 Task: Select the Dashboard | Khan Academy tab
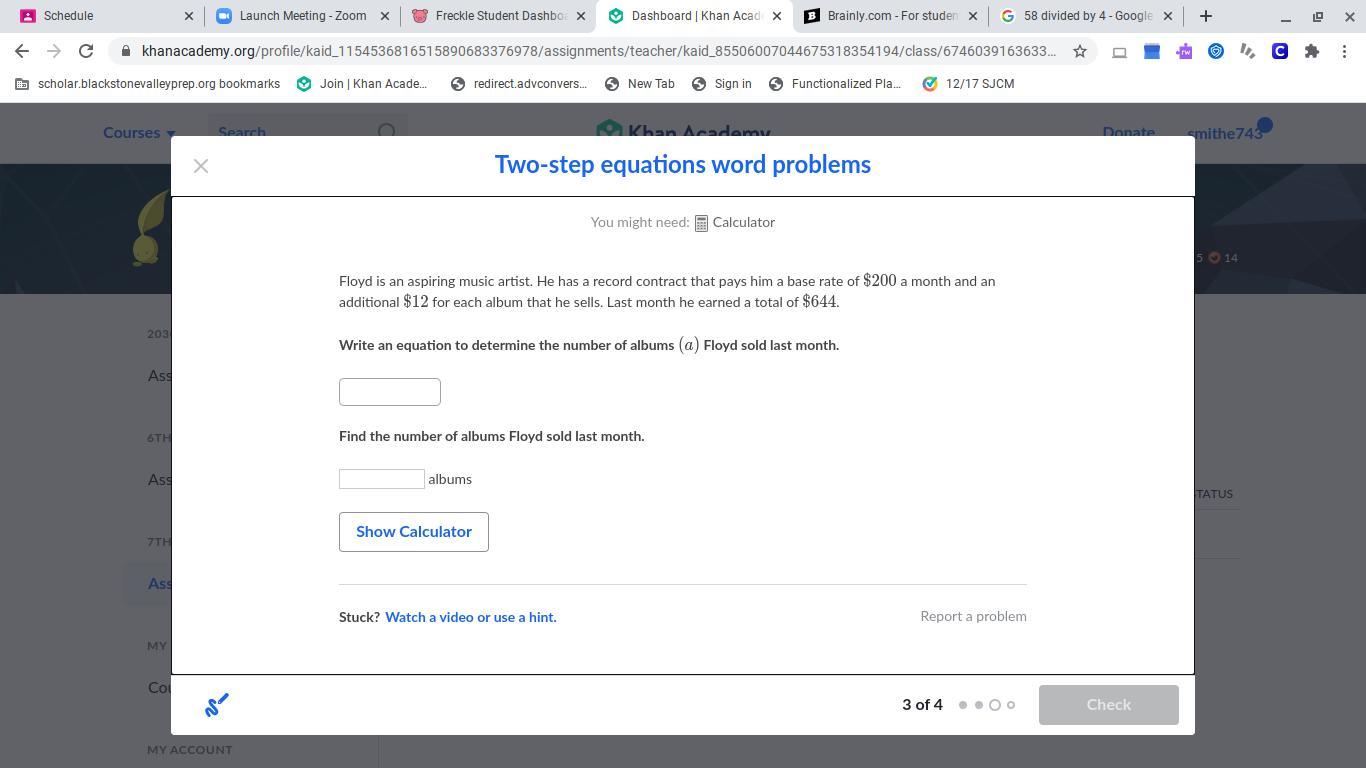[694, 16]
